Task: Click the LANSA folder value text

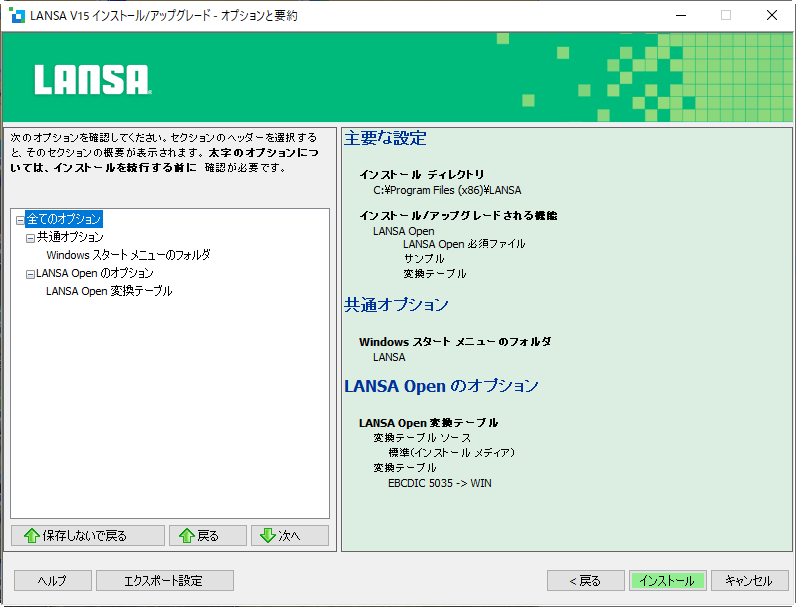Action: 389,357
